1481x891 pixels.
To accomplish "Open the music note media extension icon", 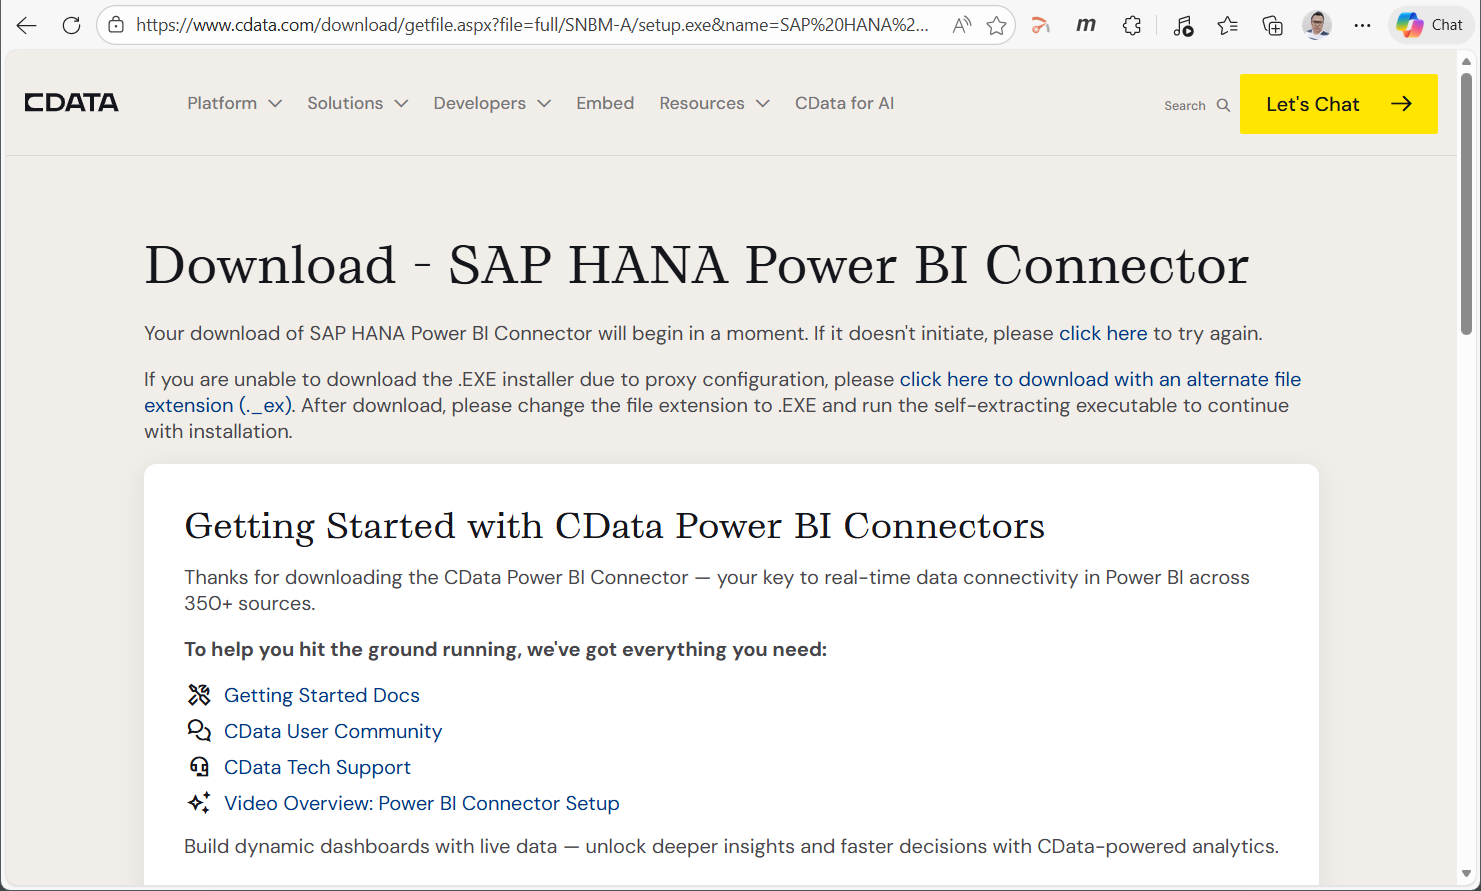I will (x=1183, y=25).
